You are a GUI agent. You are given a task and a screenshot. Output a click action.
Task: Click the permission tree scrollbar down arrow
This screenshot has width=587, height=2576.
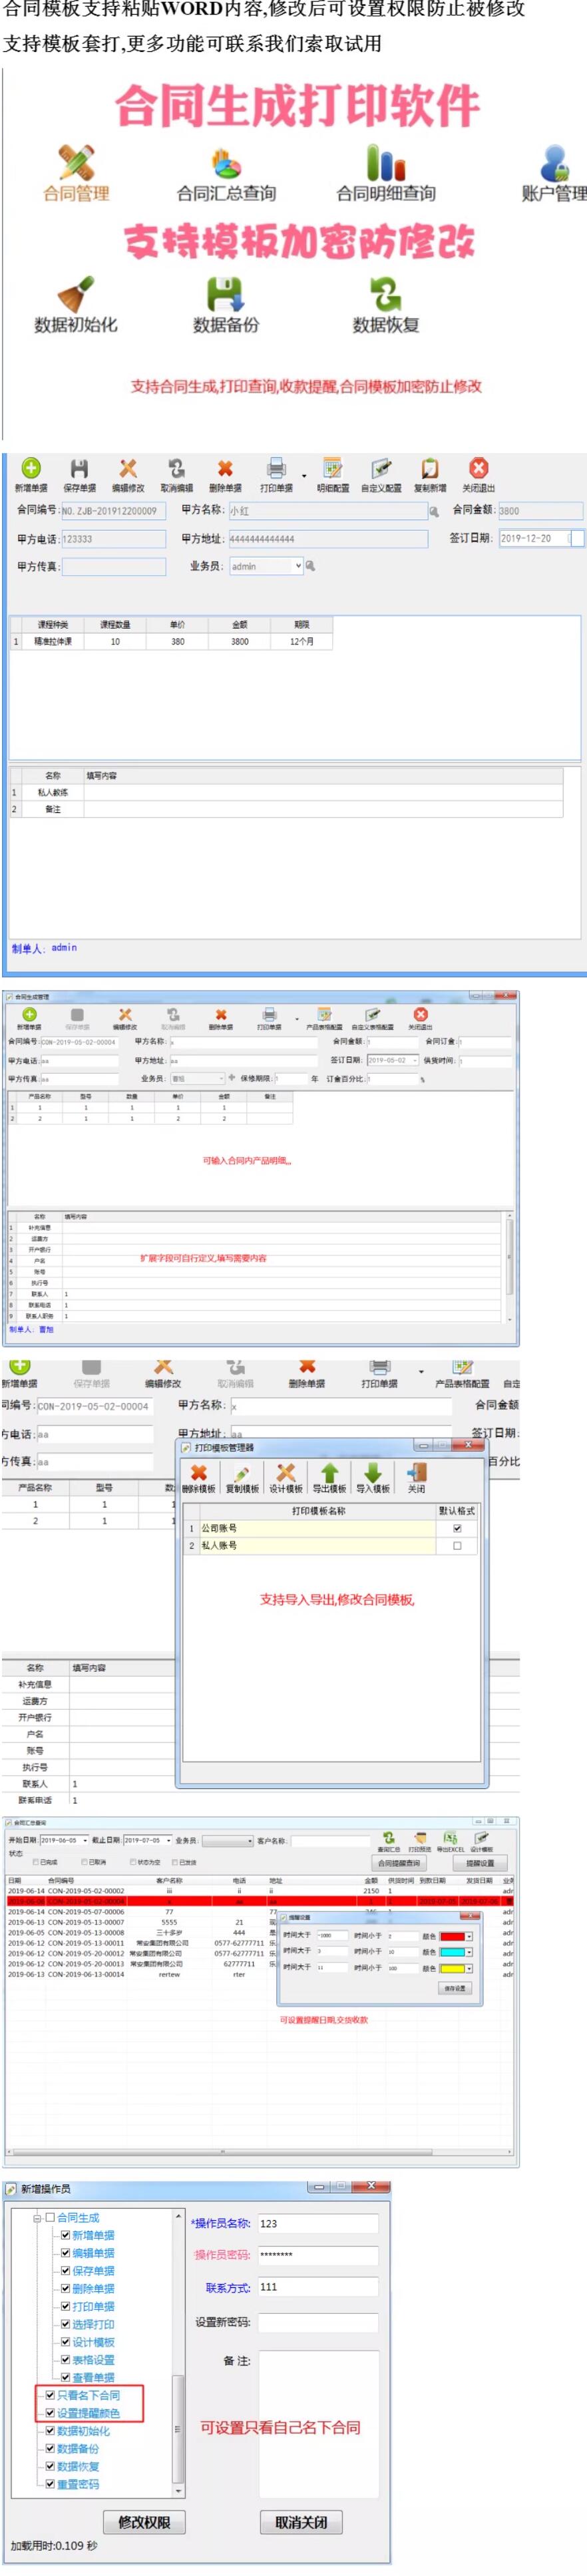click(x=179, y=2491)
